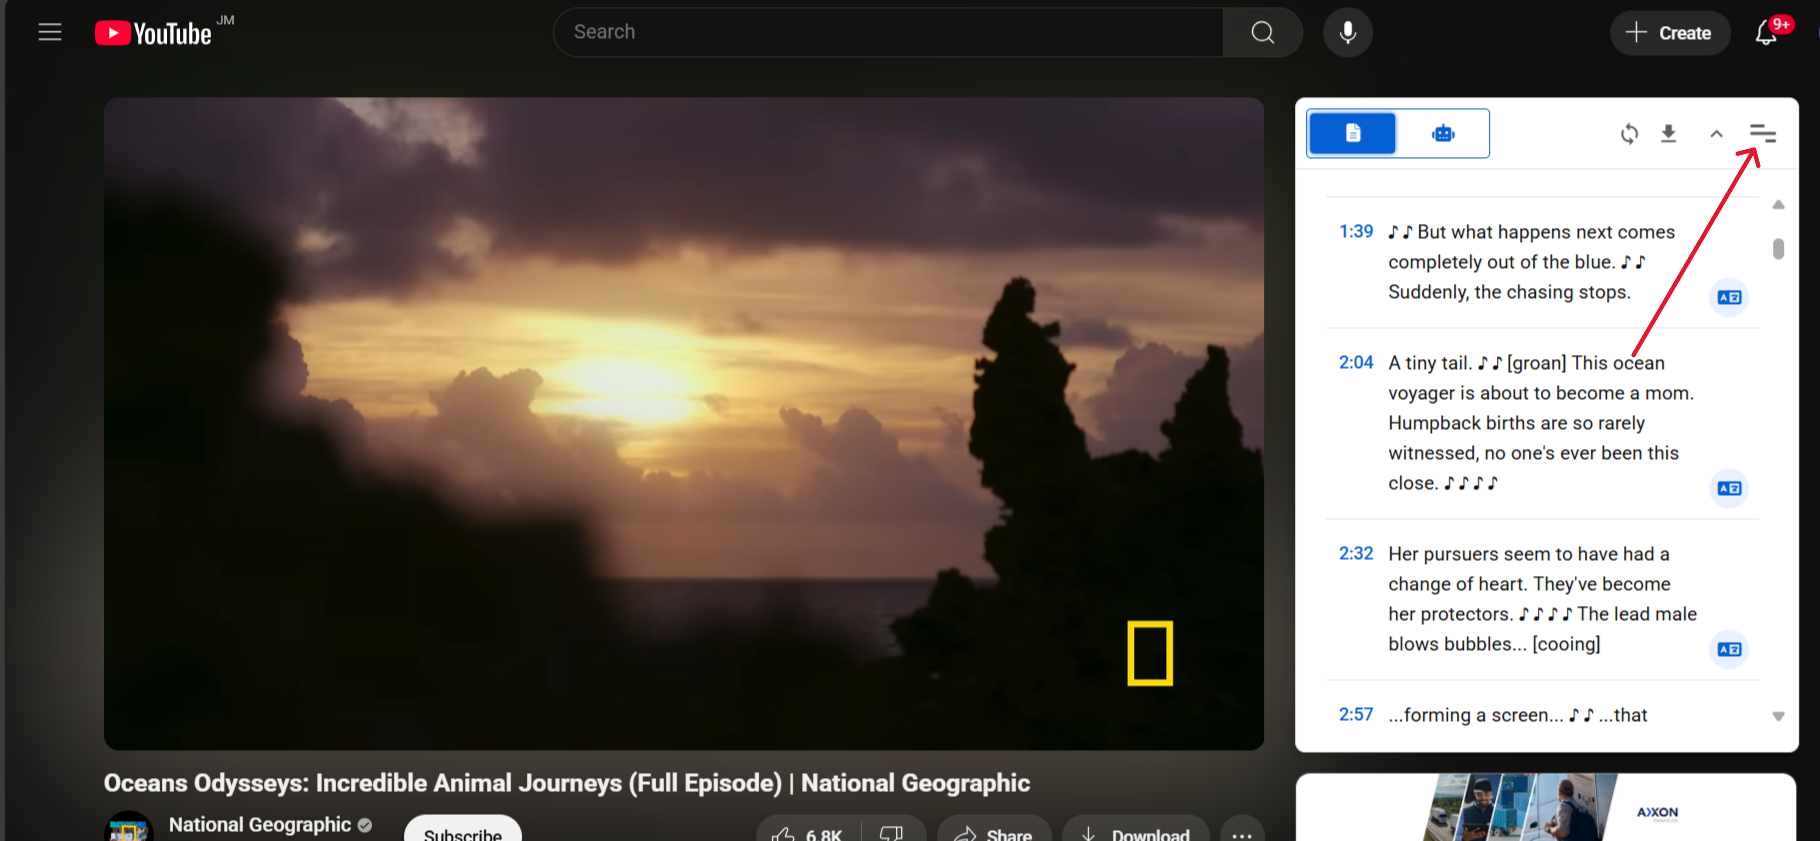This screenshot has height=841, width=1820.
Task: Click the search magnifier button
Action: [x=1262, y=33]
